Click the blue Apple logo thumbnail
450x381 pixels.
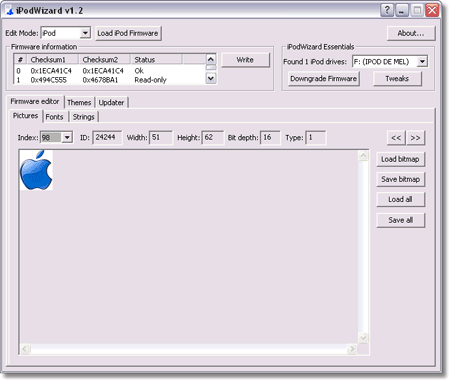36,170
